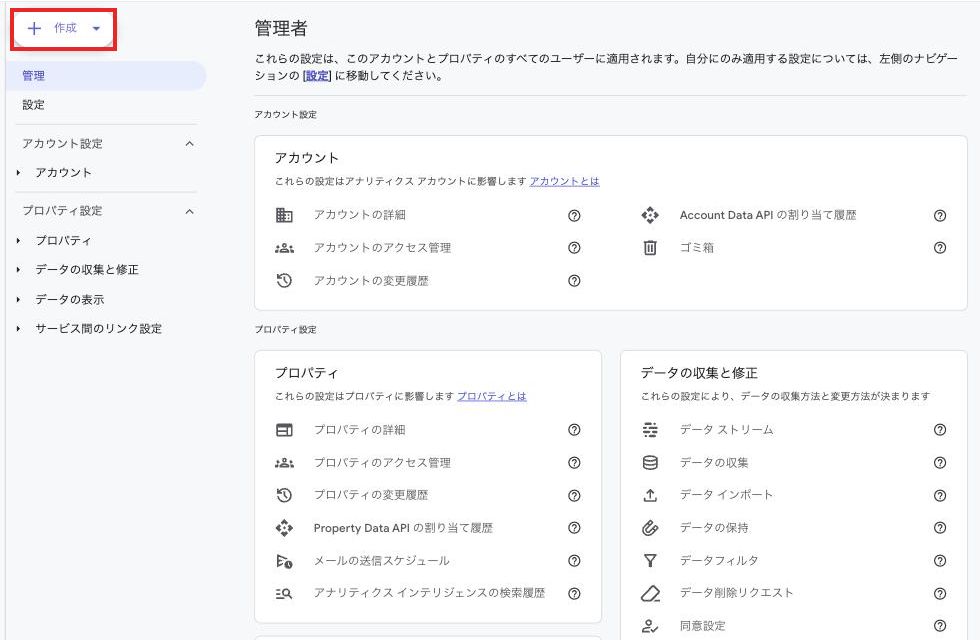Image resolution: width=980 pixels, height=640 pixels.
Task: Click the データの保持 paperclip icon
Action: pyautogui.click(x=650, y=528)
